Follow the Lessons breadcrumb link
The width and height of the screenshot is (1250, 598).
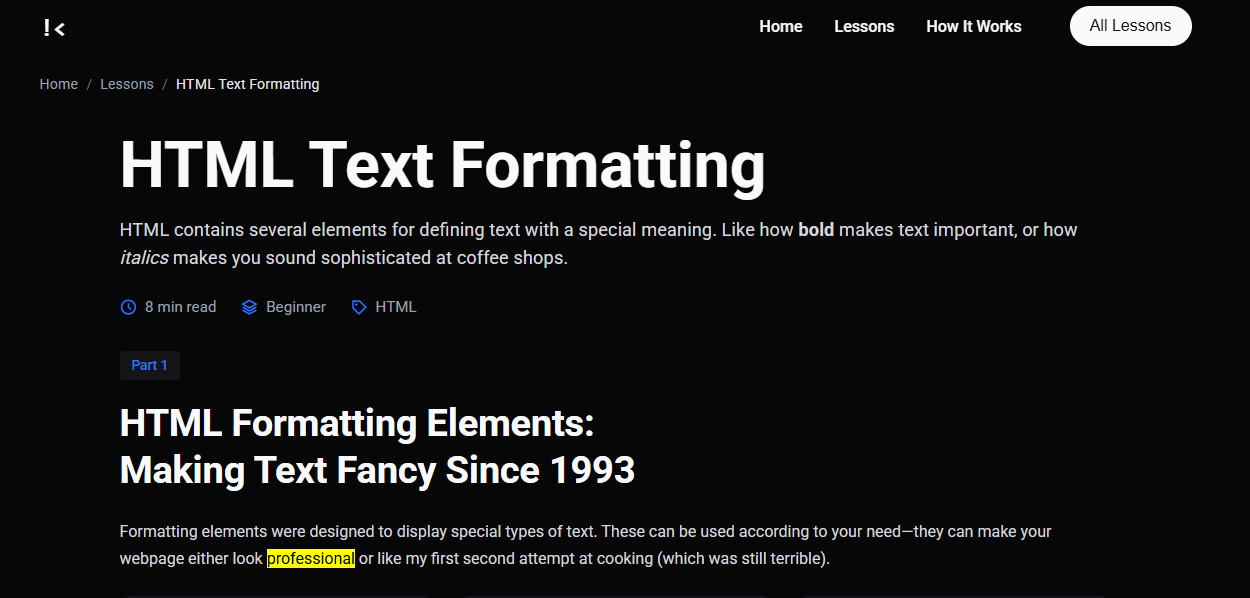pos(127,84)
